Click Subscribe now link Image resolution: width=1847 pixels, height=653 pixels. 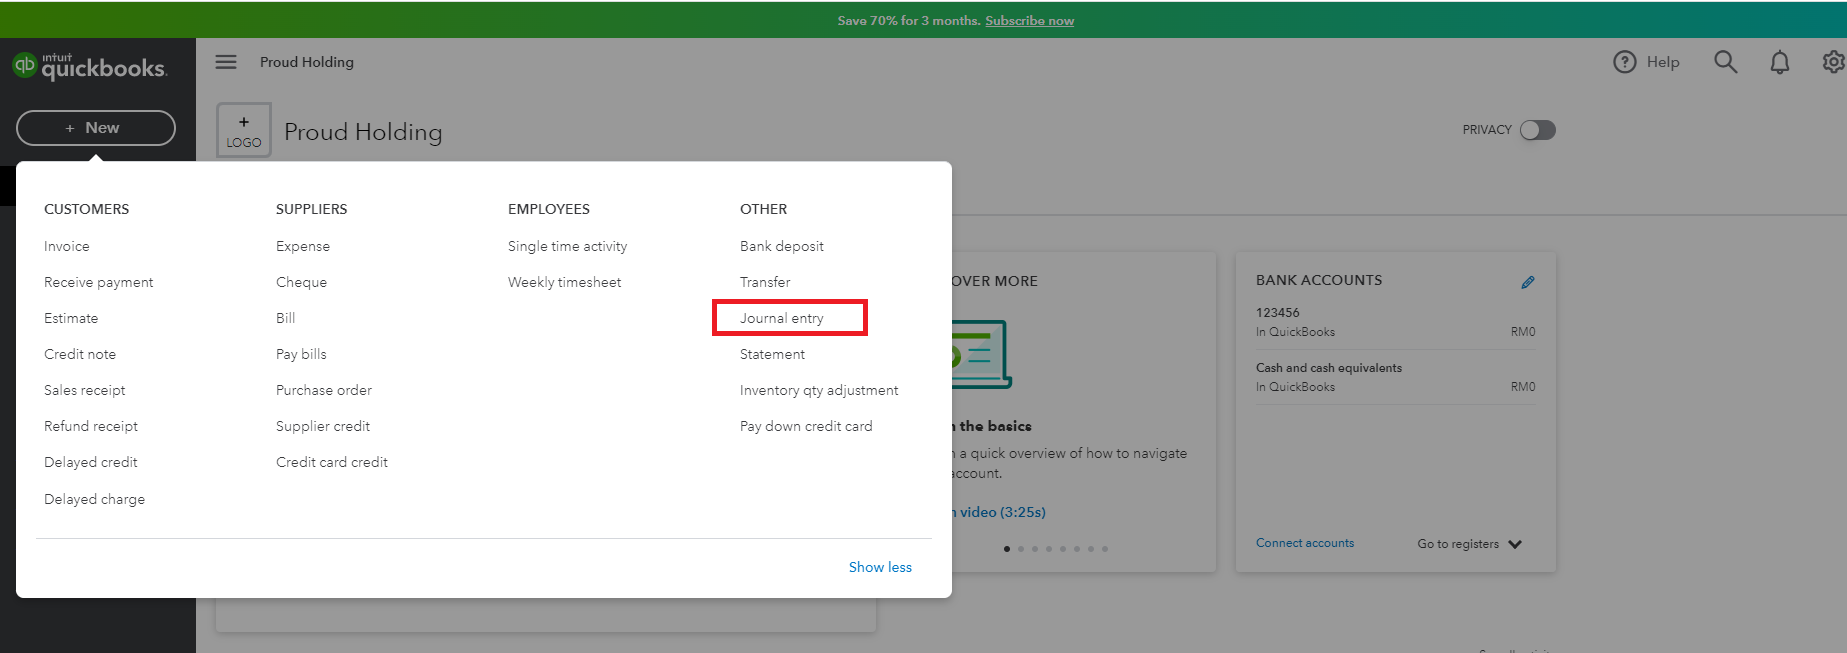[1029, 20]
